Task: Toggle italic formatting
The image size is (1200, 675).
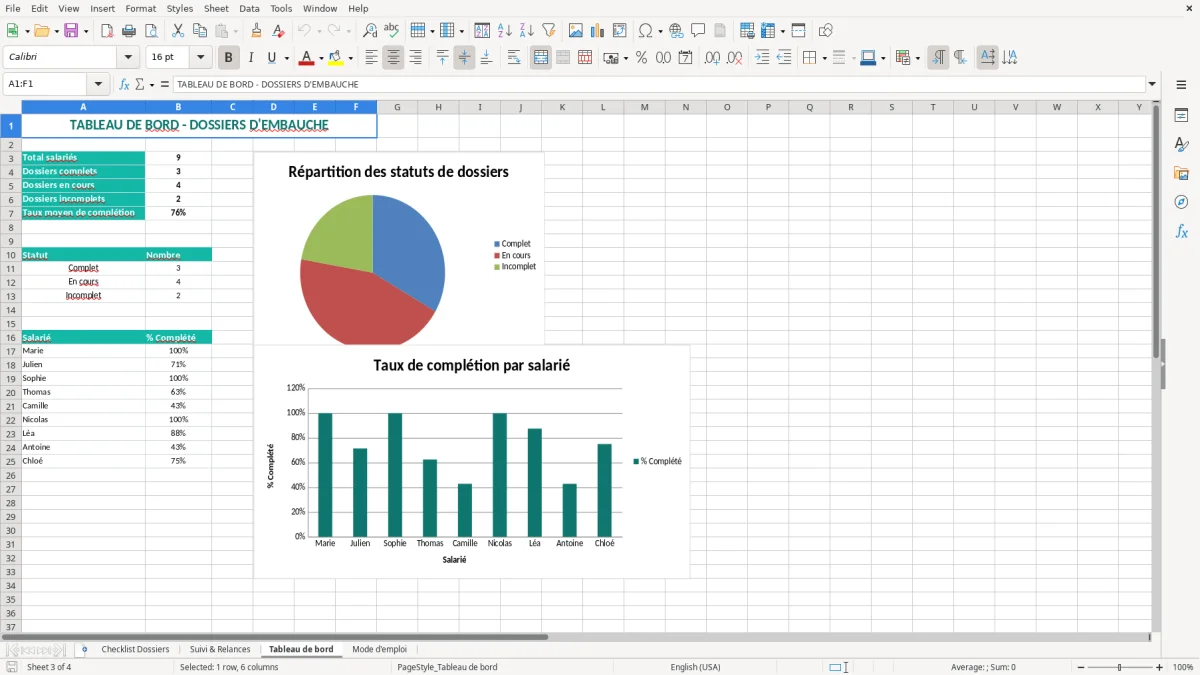Action: pos(251,58)
